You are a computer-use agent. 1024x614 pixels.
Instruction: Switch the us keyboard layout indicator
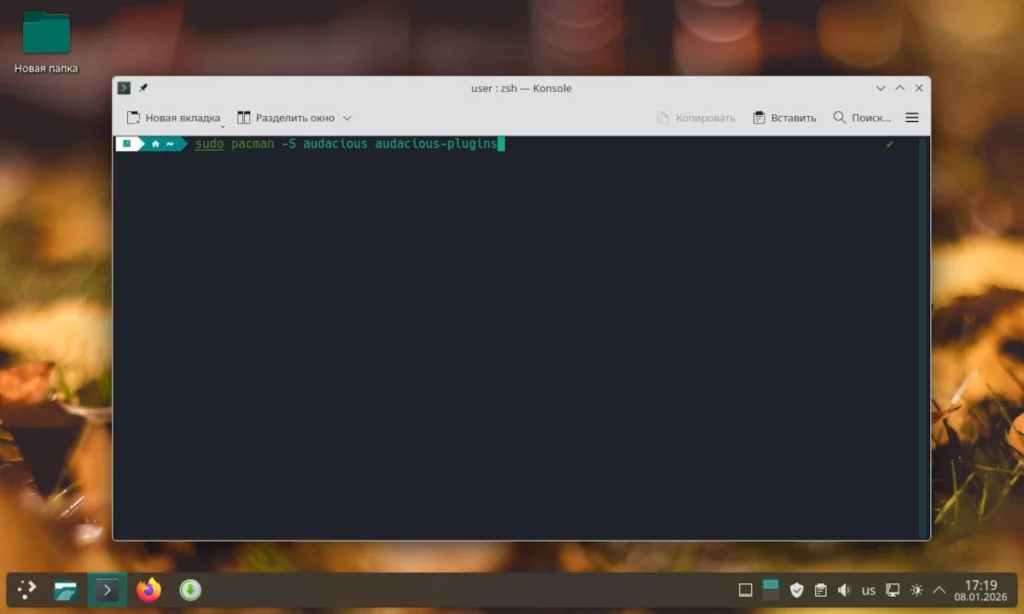click(869, 590)
